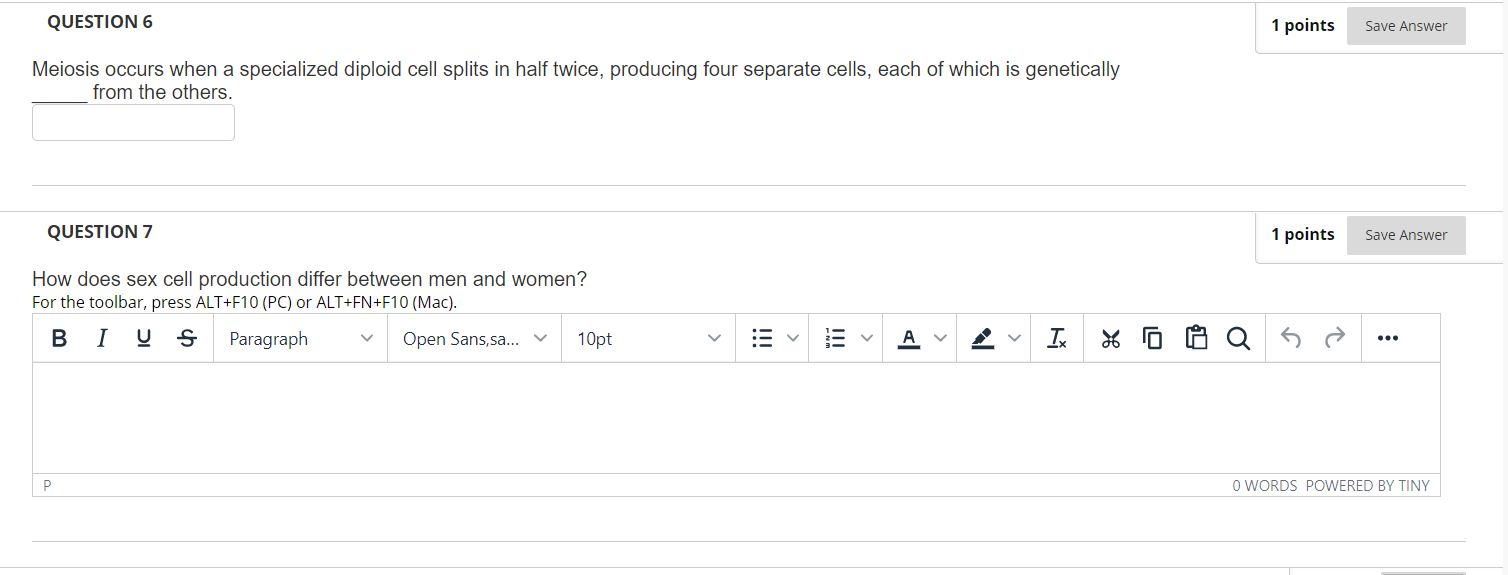Screen dimensions: 1508x575
Task: Toggle bold formatting in the editor
Action: coord(59,339)
